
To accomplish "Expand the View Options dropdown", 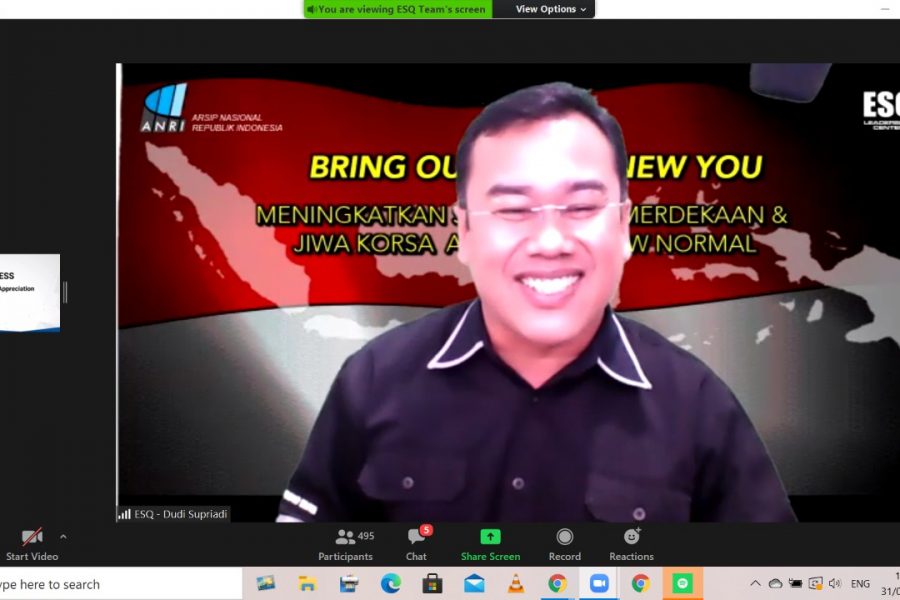I will (551, 9).
